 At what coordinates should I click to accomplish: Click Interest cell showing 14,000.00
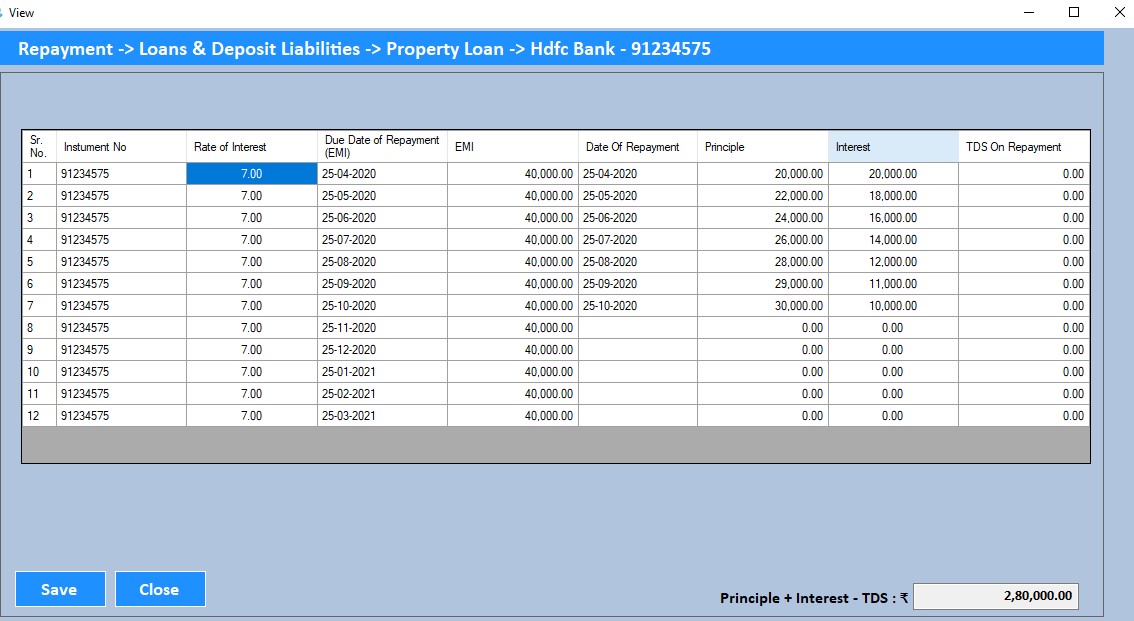(x=892, y=240)
